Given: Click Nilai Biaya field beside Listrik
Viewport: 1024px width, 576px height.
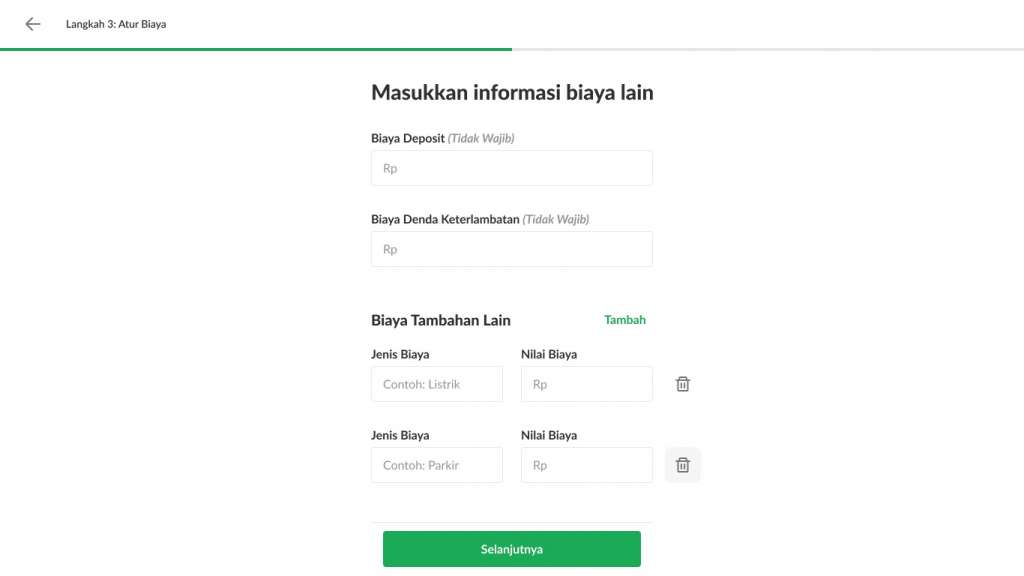Looking at the screenshot, I should coord(586,384).
